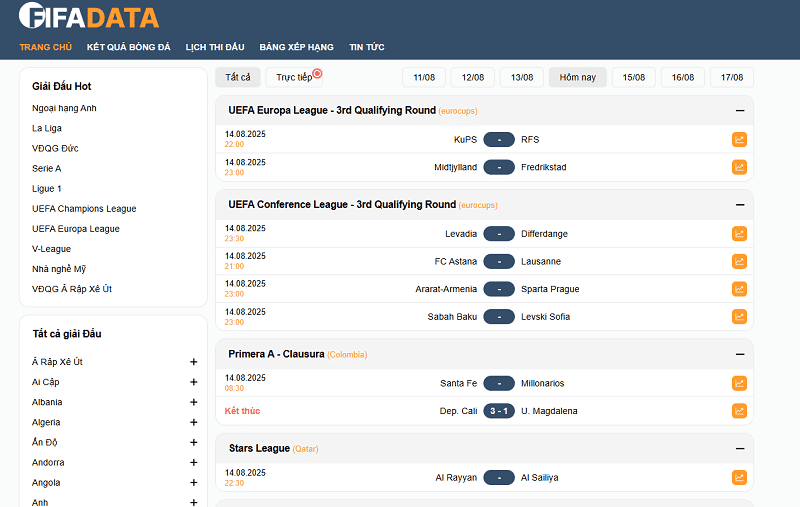This screenshot has height=507, width=800.
Task: Open stats chart icon for FC Astana vs Lausanne
Action: tap(739, 262)
